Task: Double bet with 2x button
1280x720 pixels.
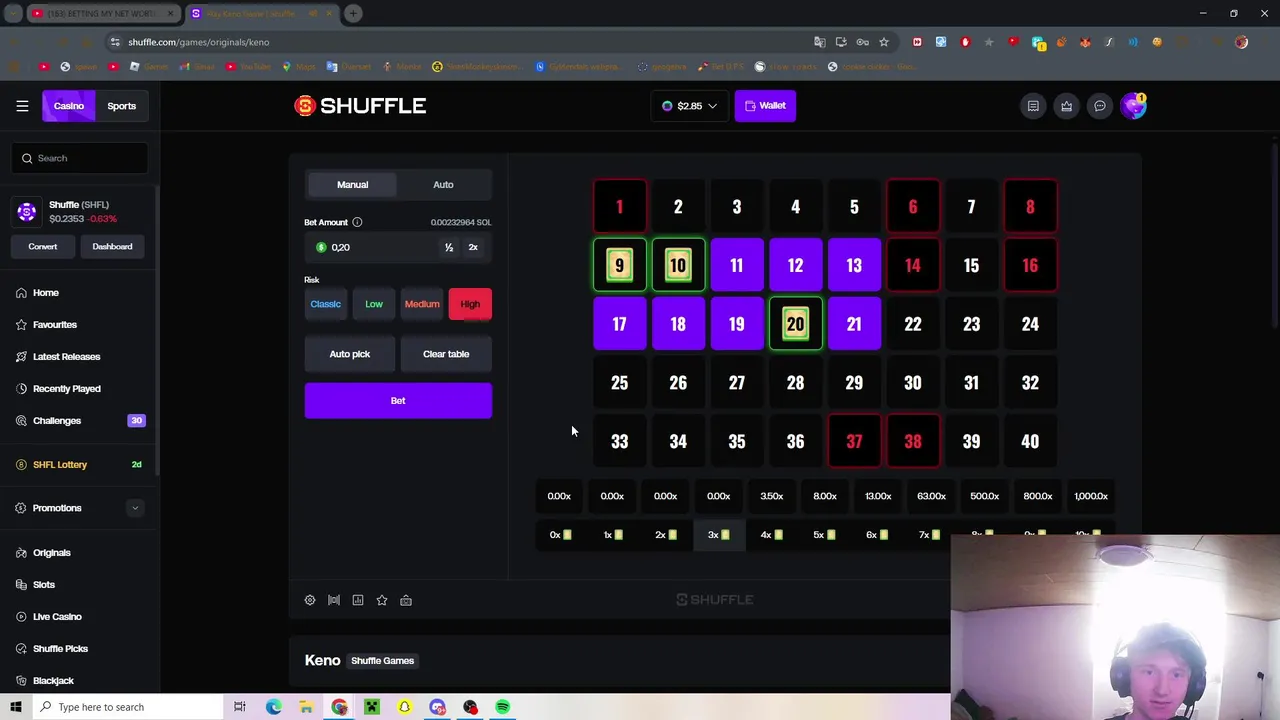Action: pos(473,247)
